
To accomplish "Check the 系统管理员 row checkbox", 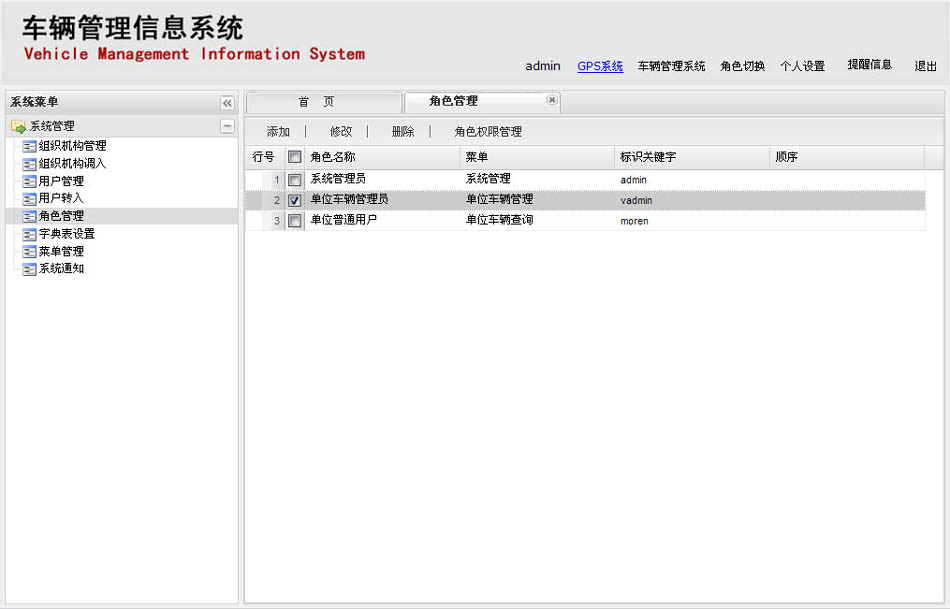I will tap(295, 180).
